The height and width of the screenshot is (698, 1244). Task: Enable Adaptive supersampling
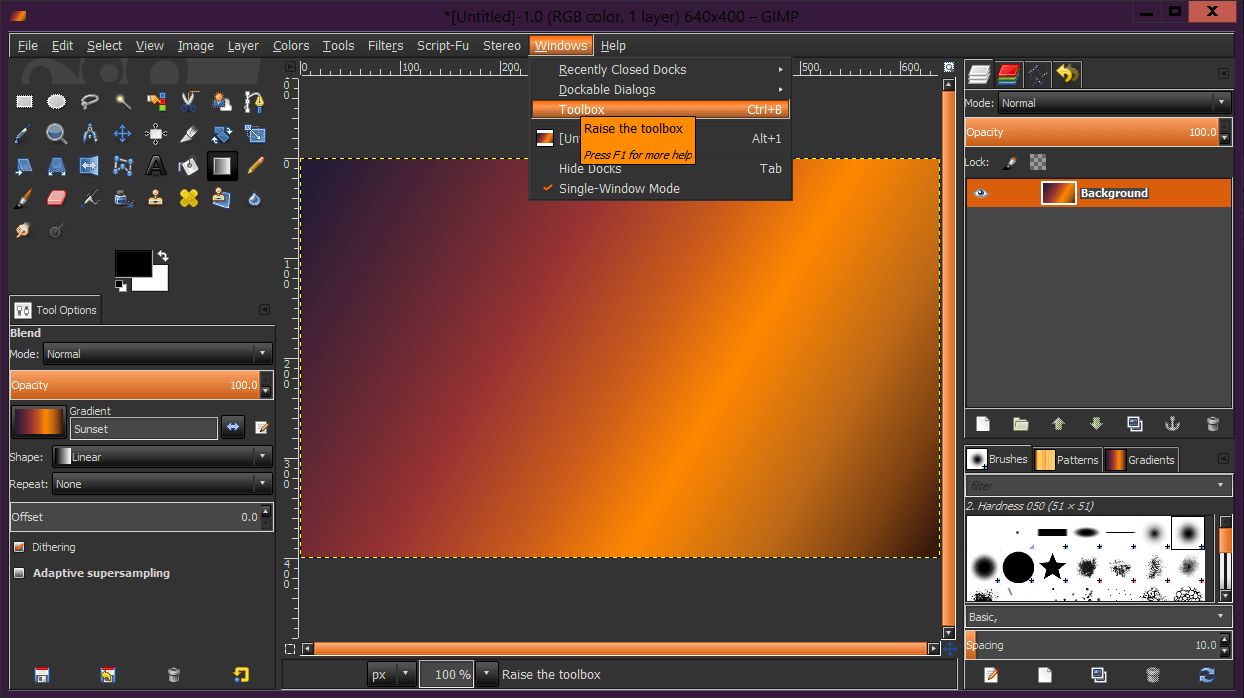tap(19, 573)
